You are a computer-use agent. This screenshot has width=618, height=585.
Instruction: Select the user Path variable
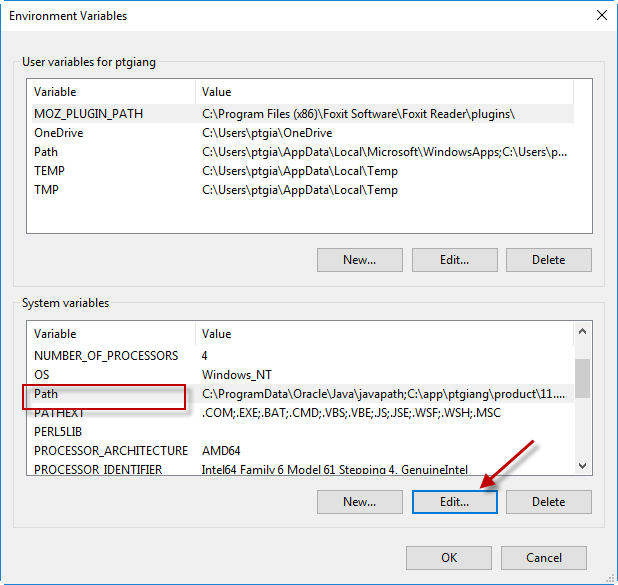(46, 152)
